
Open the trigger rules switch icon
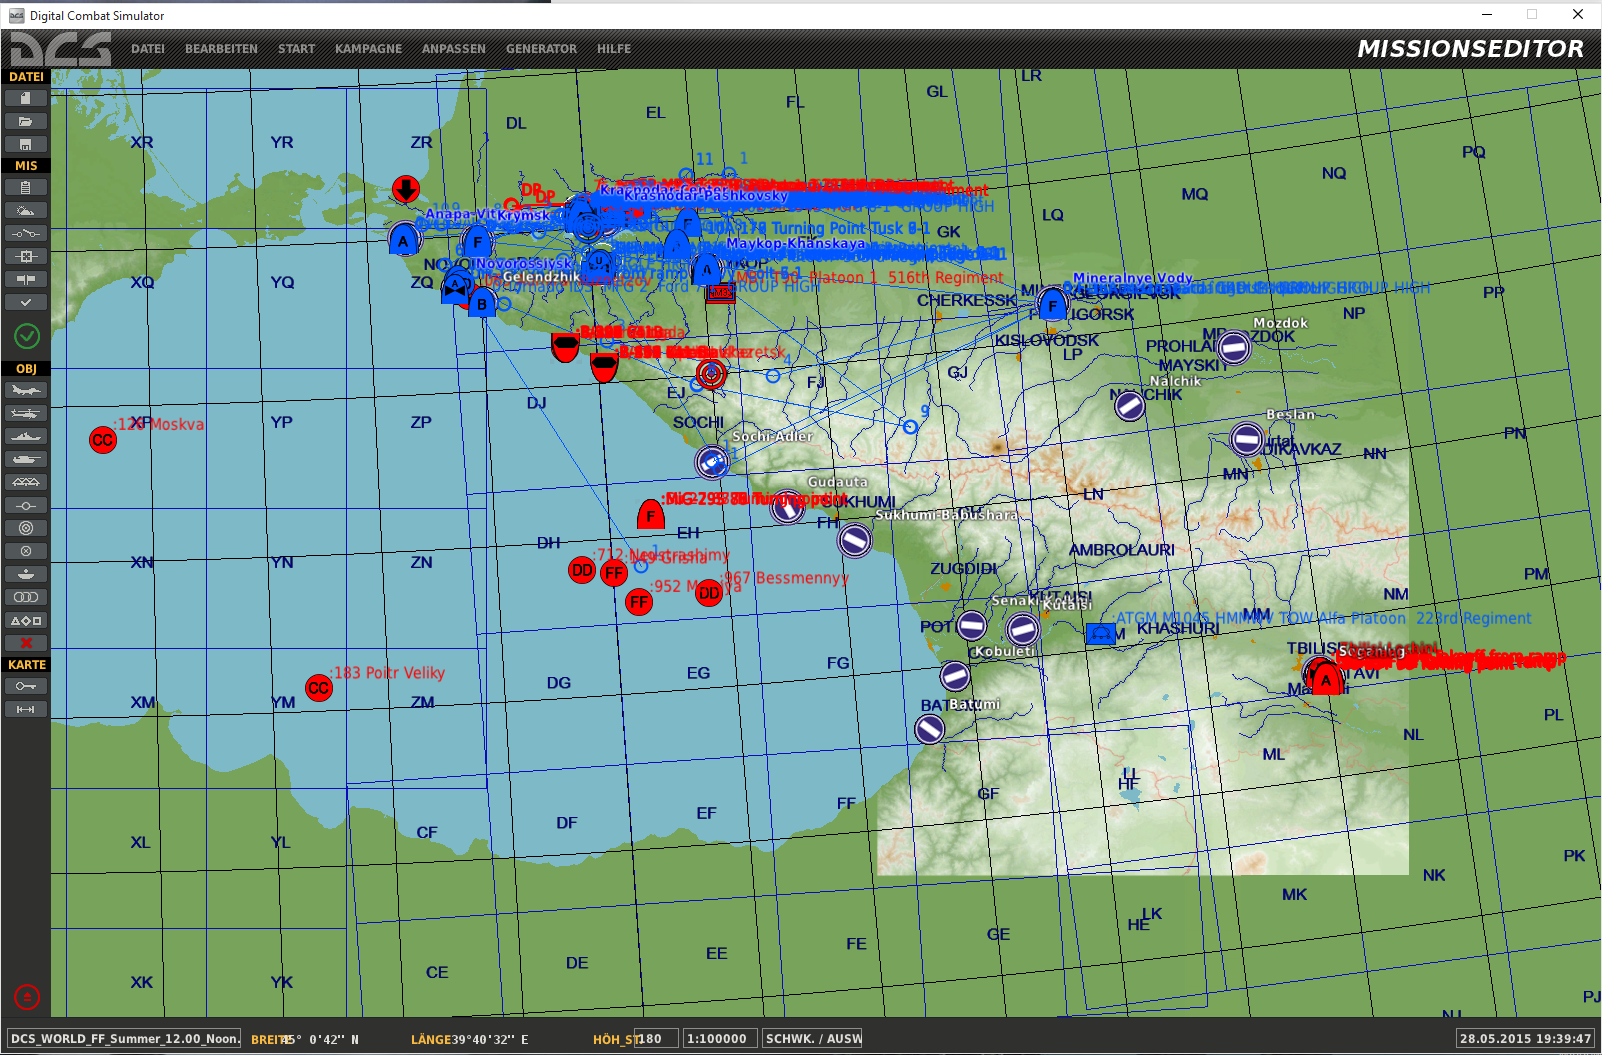pos(26,233)
